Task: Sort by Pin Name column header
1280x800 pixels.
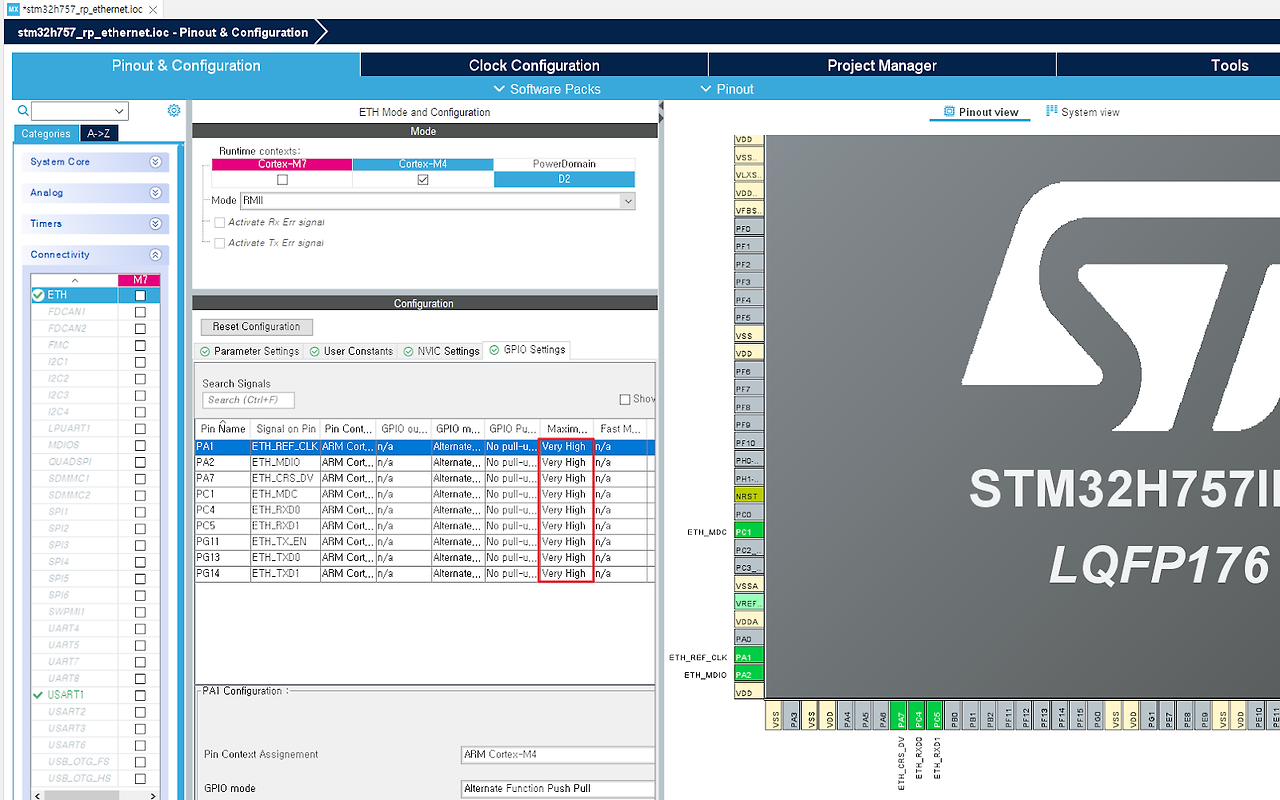Action: [x=222, y=429]
